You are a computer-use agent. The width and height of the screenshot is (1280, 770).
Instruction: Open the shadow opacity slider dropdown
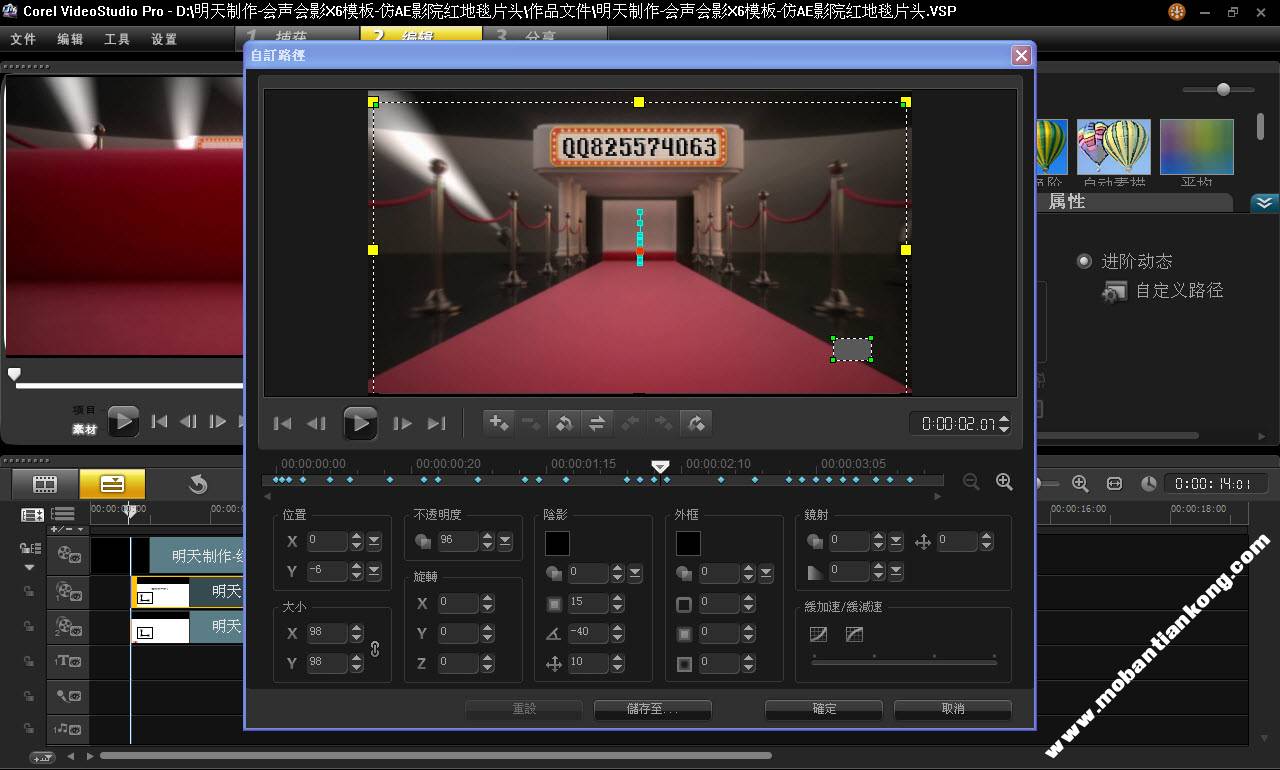pos(635,573)
